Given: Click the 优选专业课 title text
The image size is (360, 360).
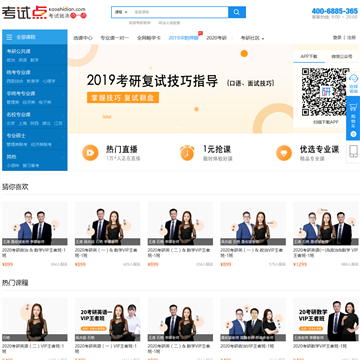Looking at the screenshot, I should [319, 149].
